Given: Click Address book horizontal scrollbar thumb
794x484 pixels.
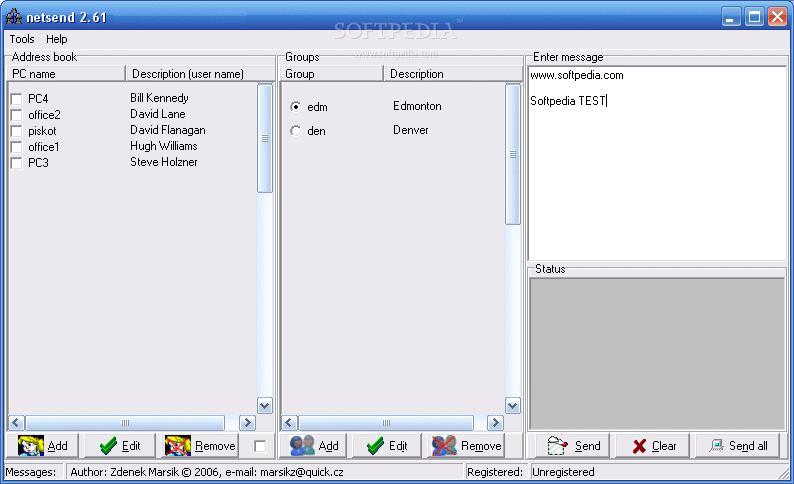Looking at the screenshot, I should coord(125,423).
